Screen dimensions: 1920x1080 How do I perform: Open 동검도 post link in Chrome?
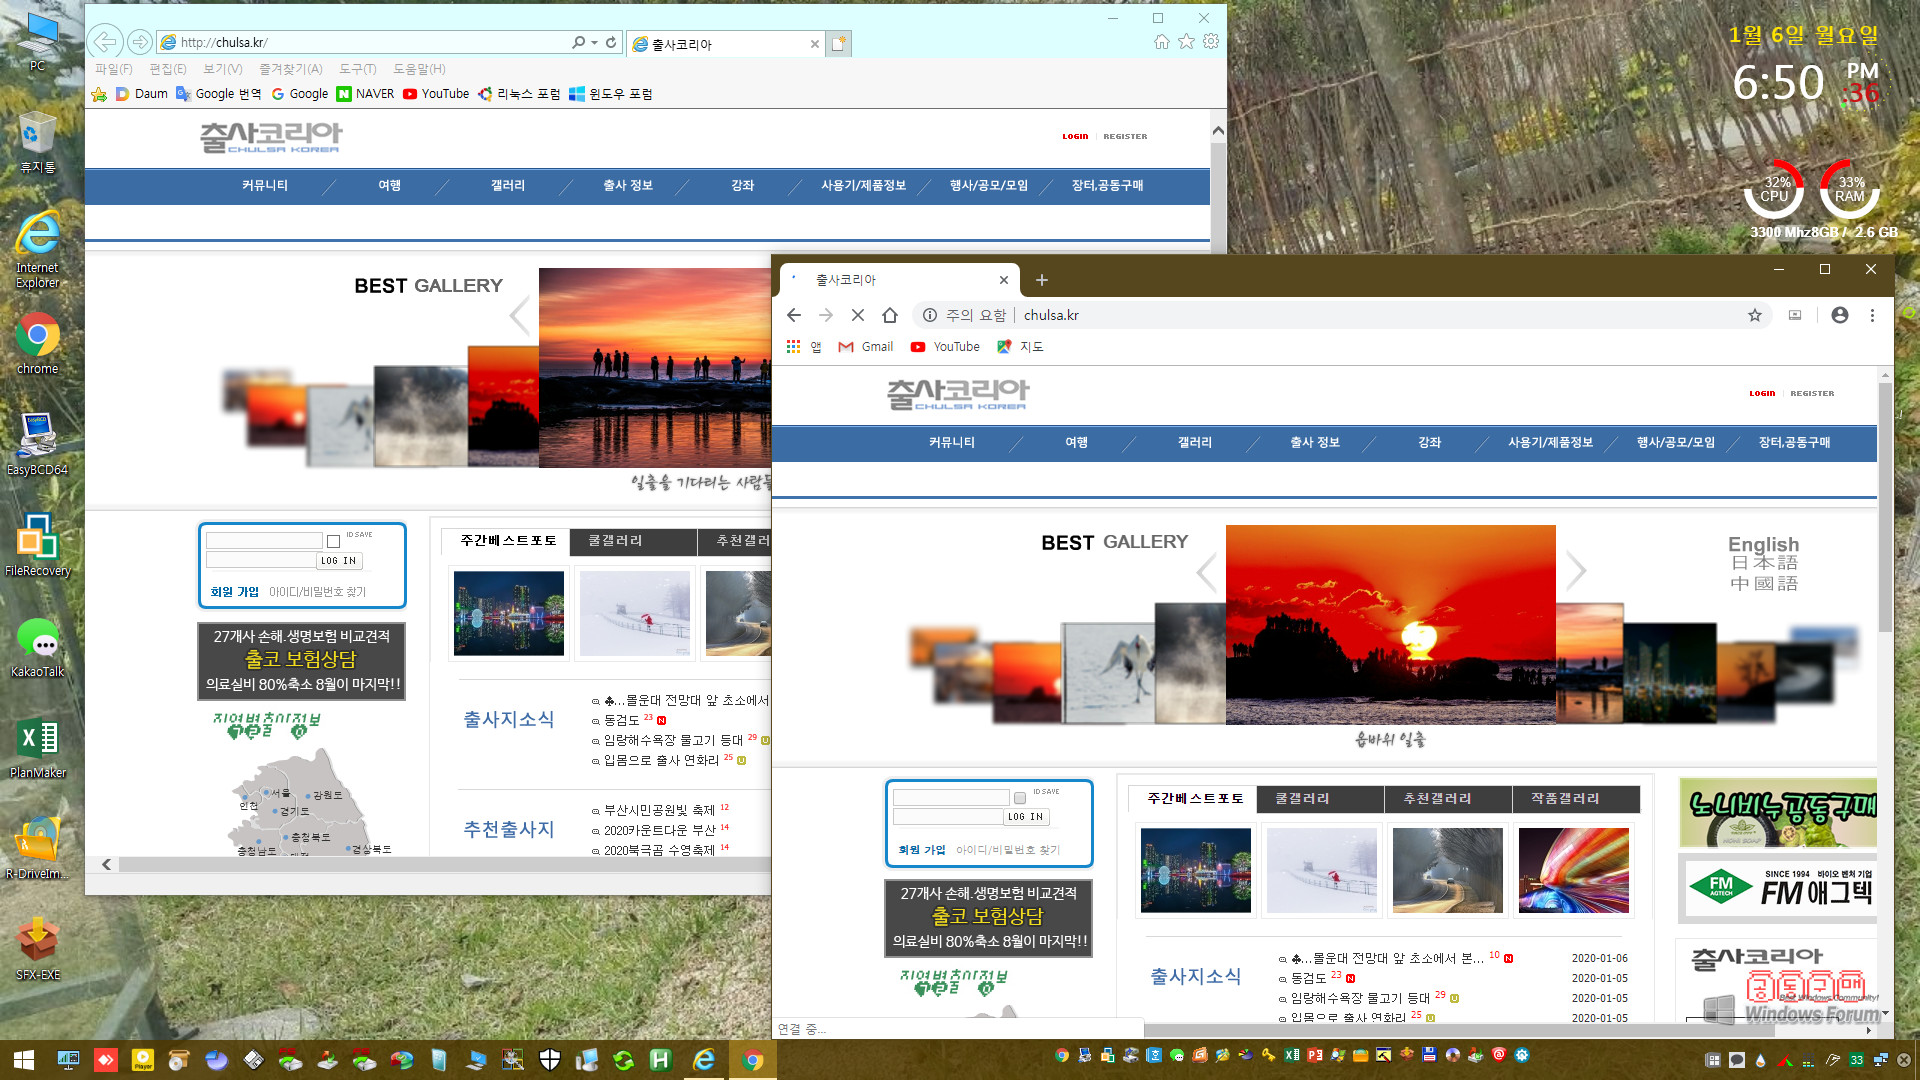[x=1308, y=978]
